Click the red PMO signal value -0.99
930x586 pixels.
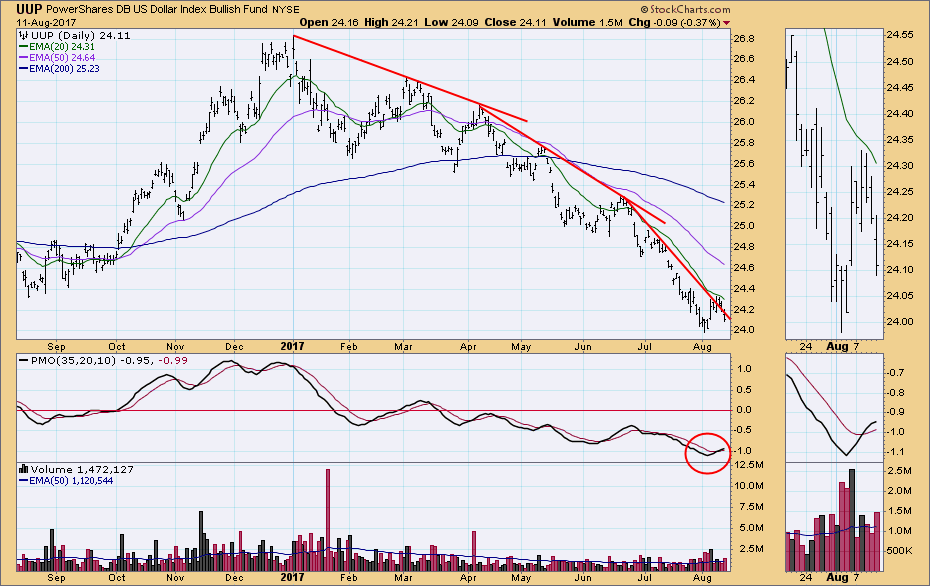173,361
